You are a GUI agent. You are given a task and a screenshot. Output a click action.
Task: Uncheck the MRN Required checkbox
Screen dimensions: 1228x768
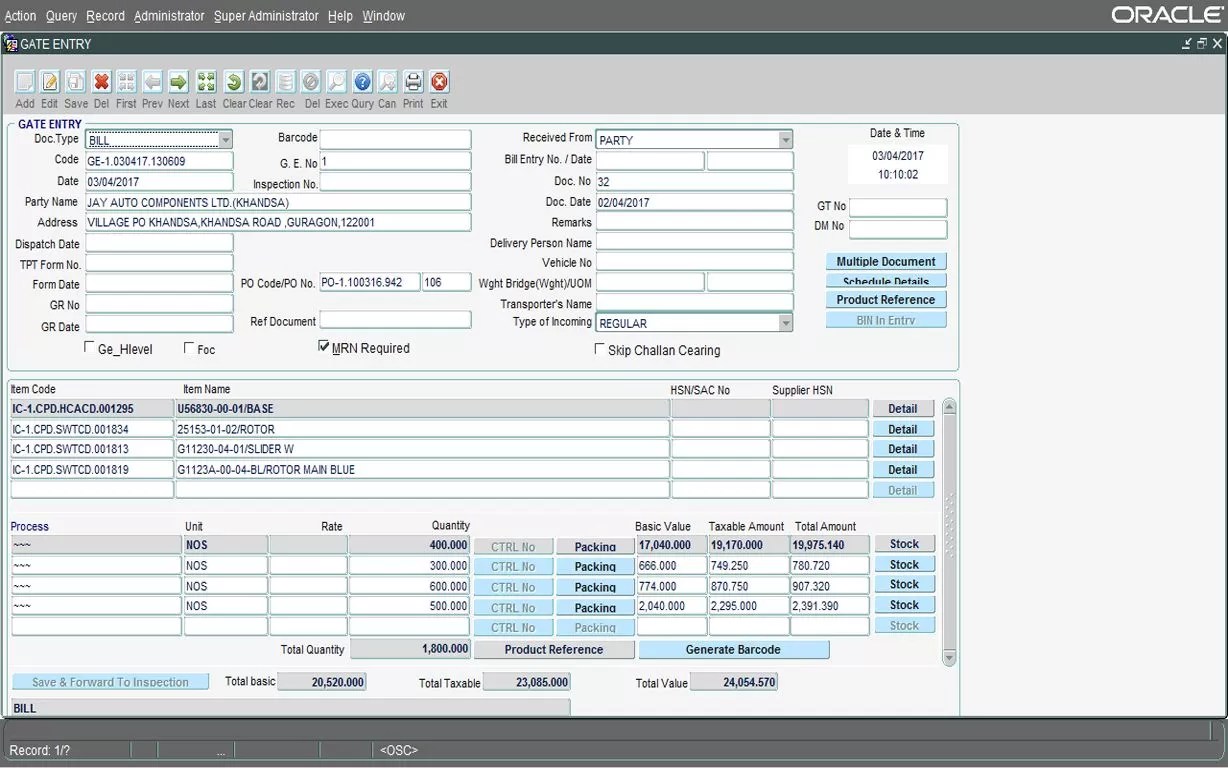[x=324, y=347]
